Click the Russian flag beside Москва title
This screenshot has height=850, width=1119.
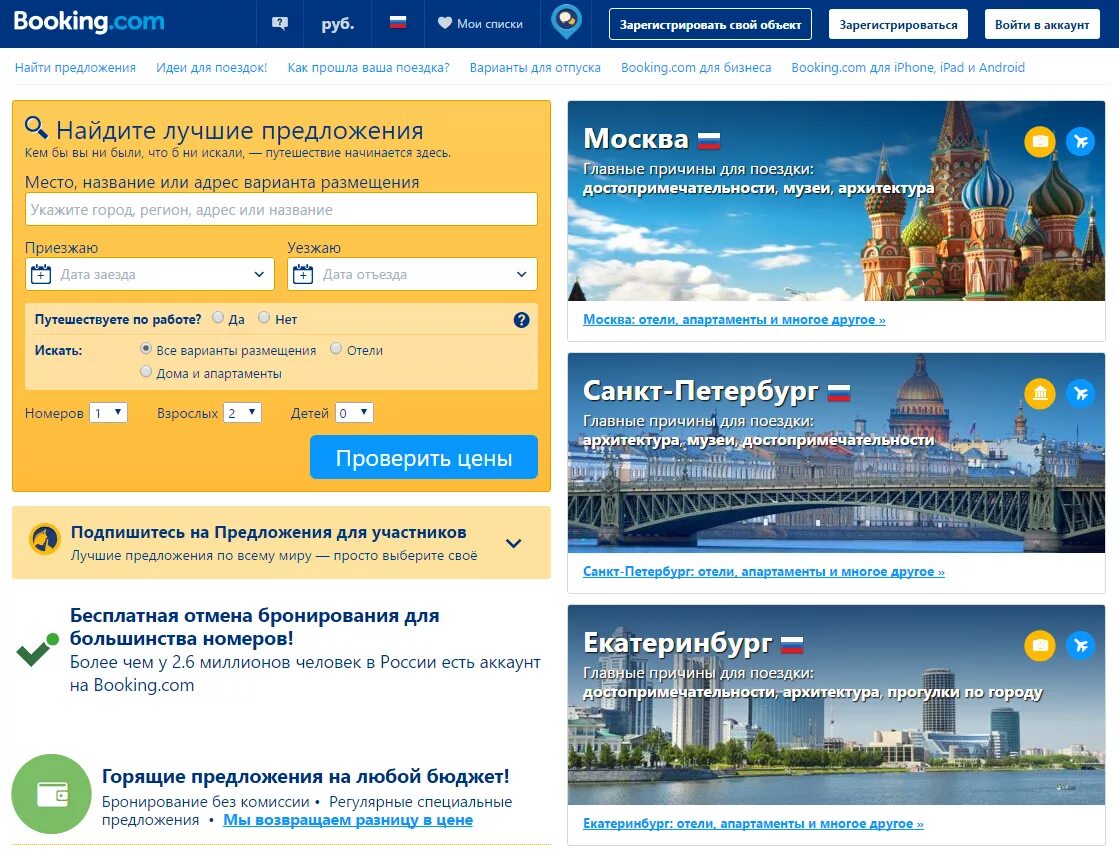pyautogui.click(x=709, y=141)
